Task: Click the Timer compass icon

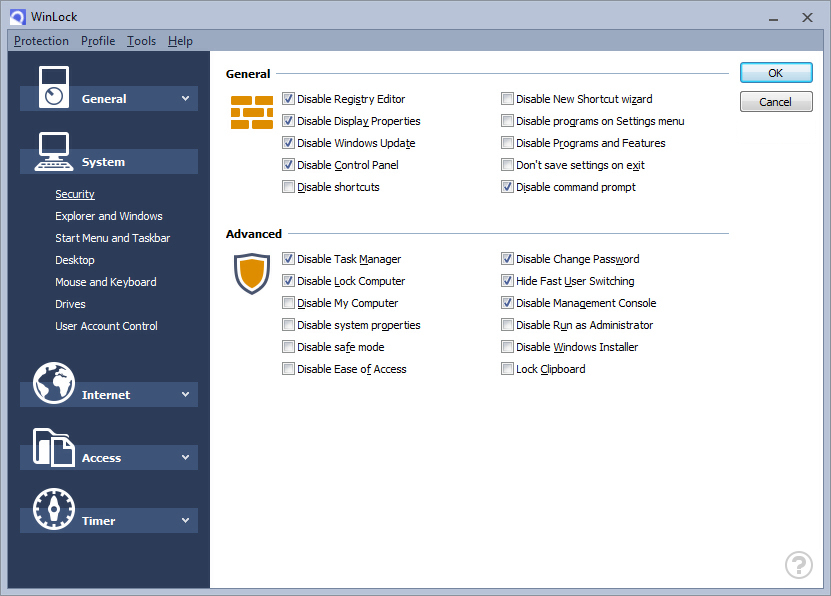Action: point(54,509)
